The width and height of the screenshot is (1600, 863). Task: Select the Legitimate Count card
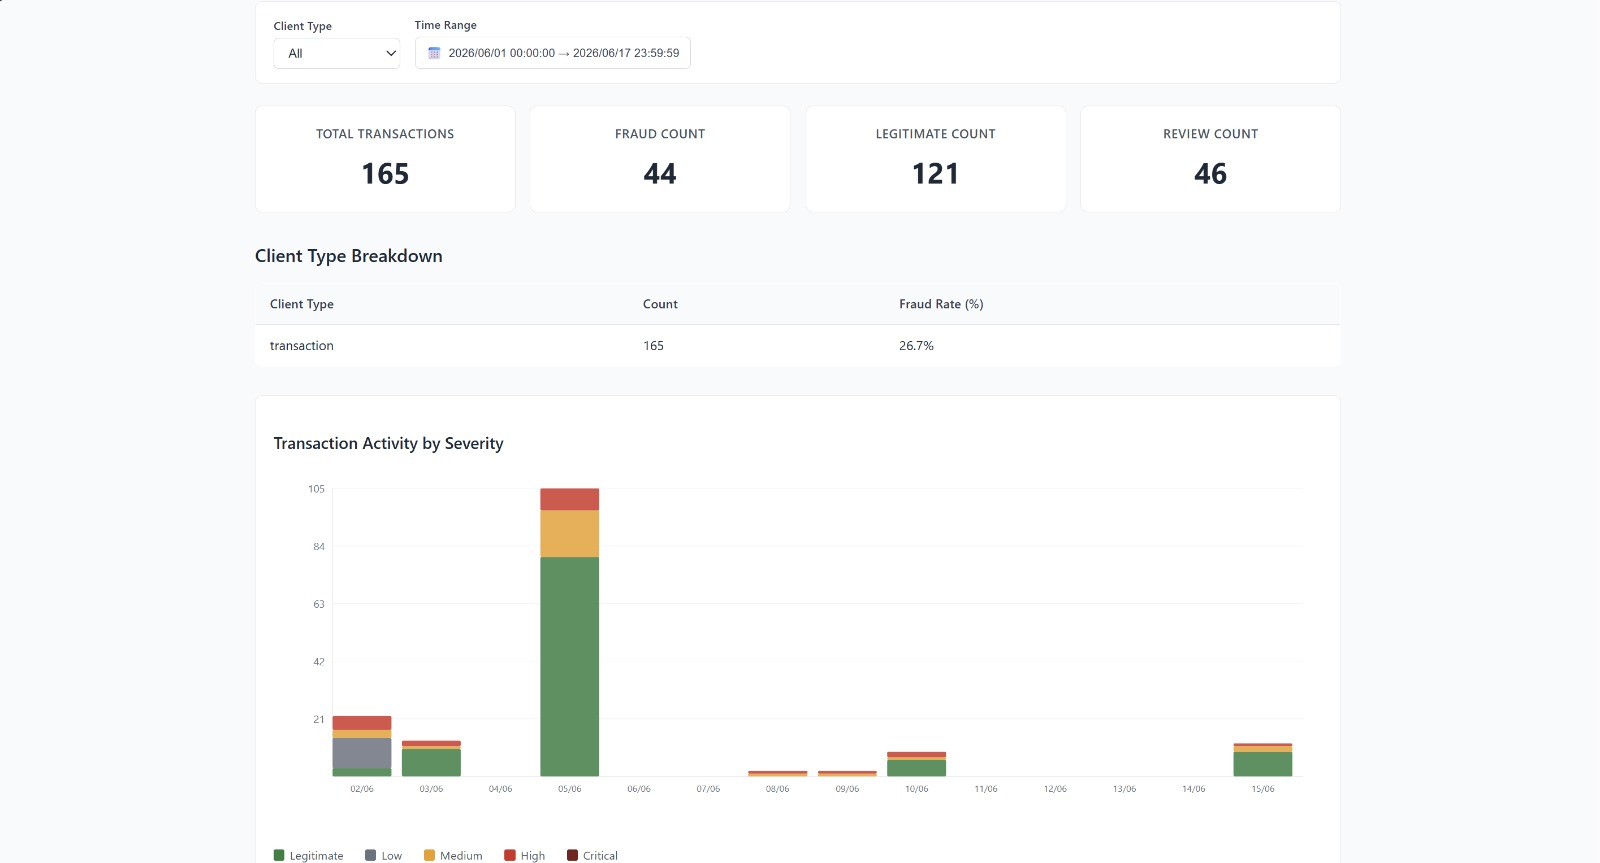tap(935, 159)
